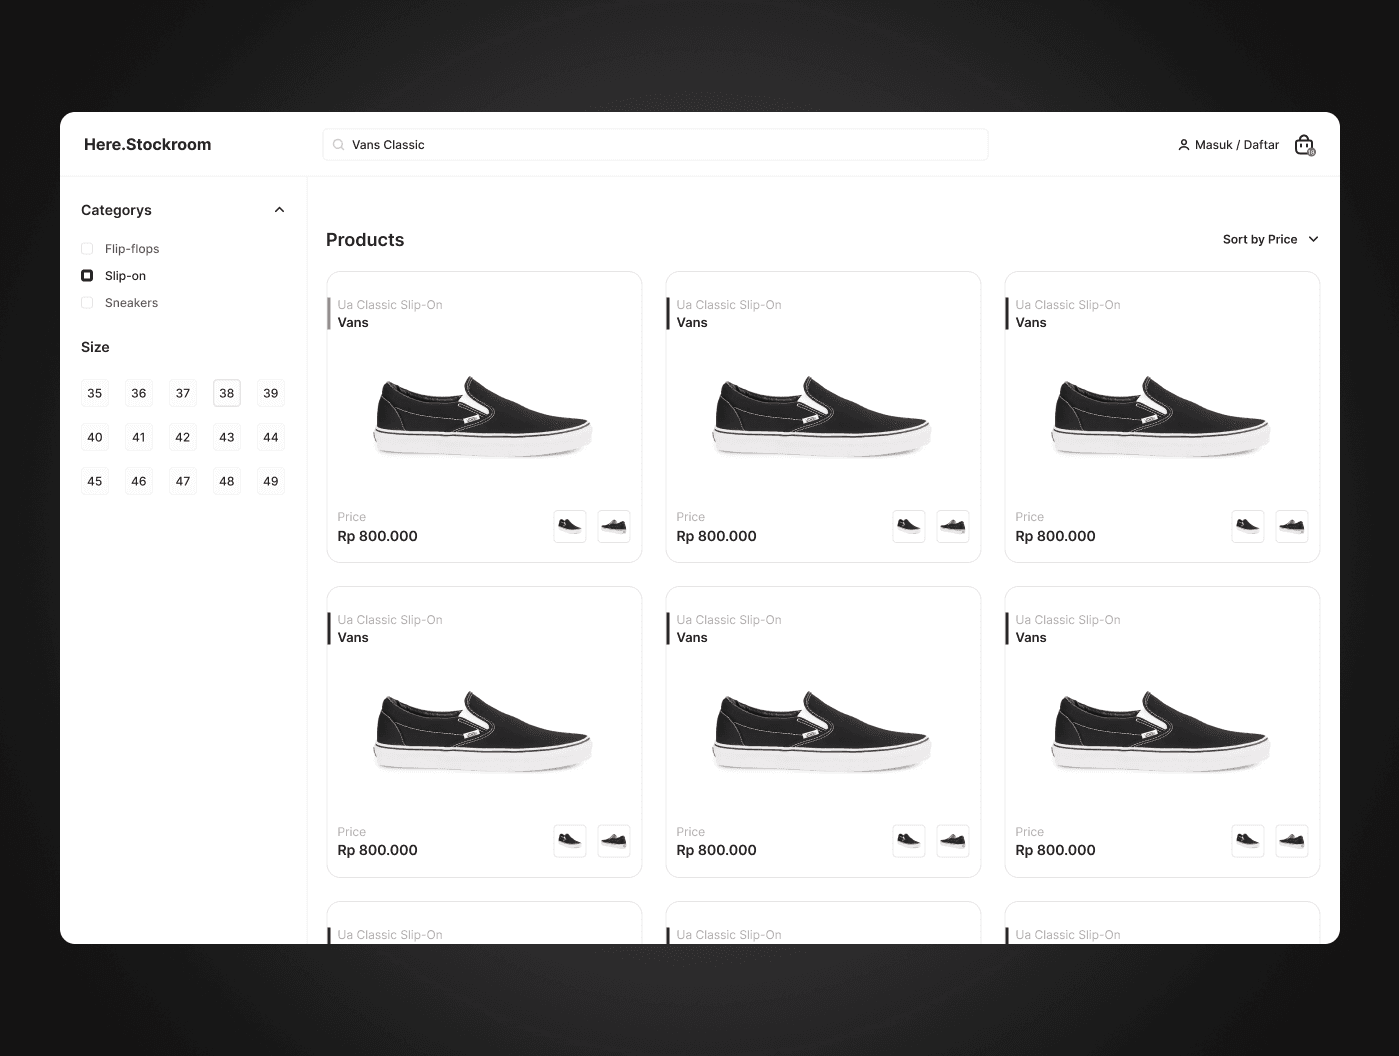Click the search magnifier icon
Viewport: 1399px width, 1056px height.
339,145
